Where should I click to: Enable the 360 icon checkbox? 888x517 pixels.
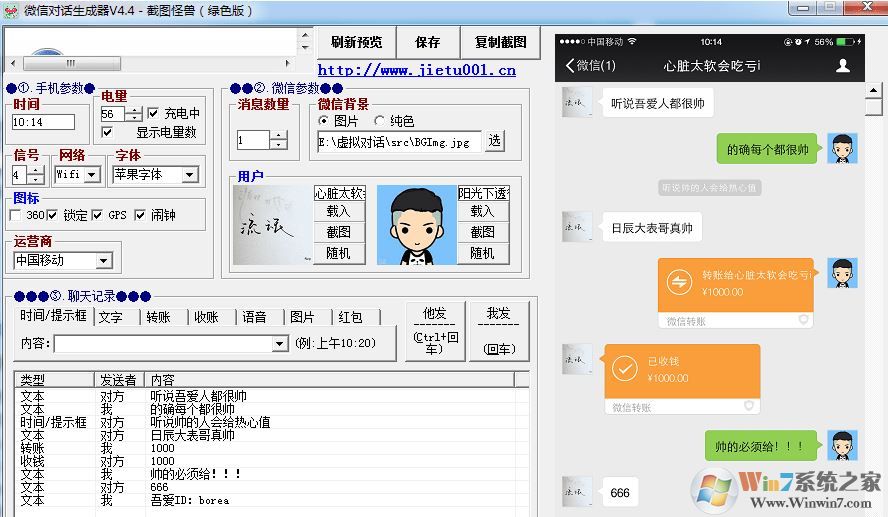click(15, 215)
